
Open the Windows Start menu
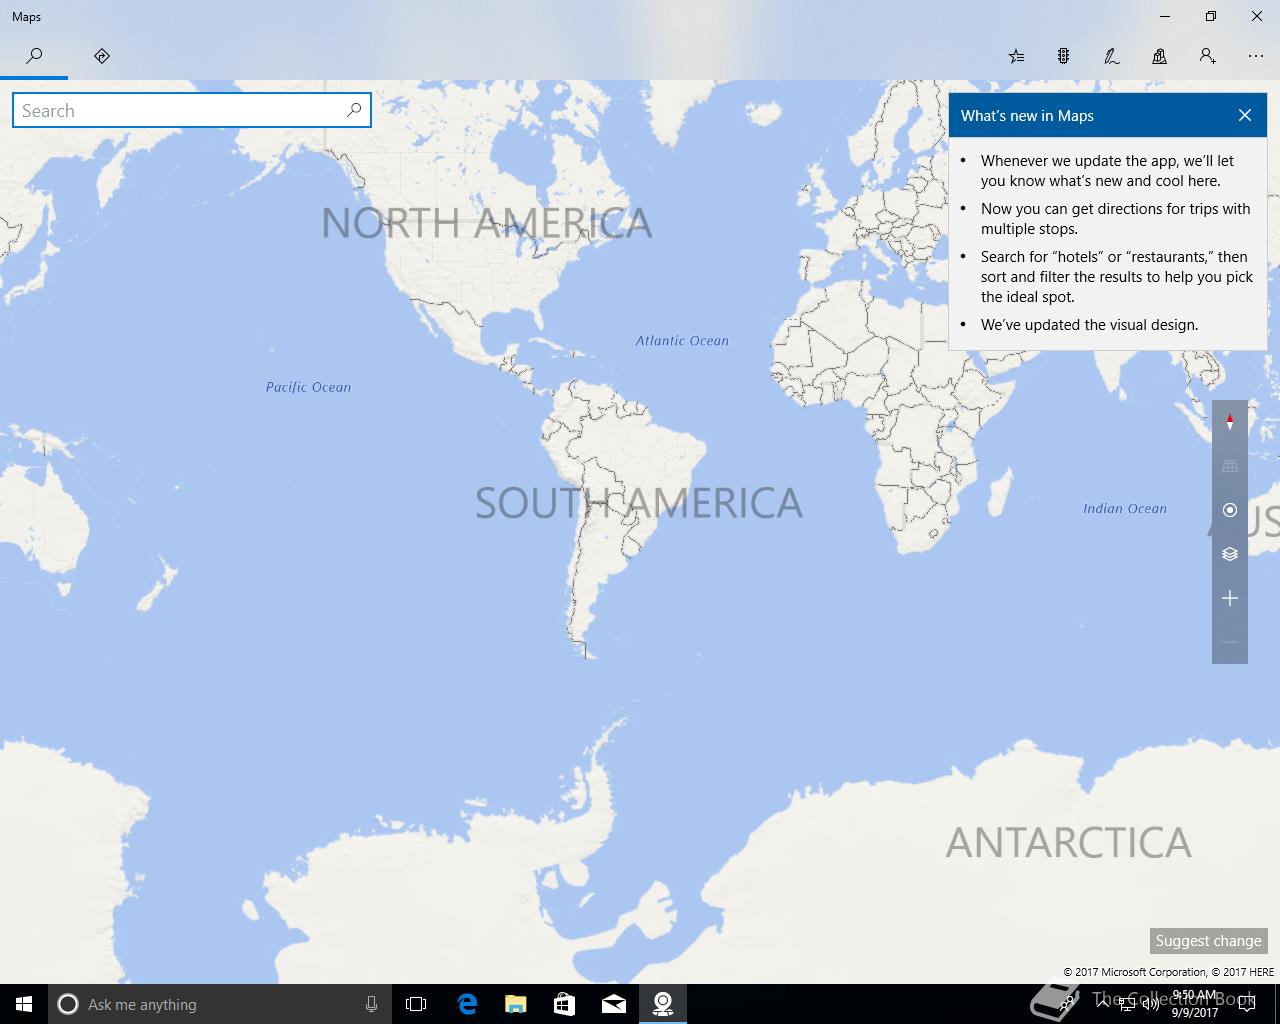(x=24, y=1004)
